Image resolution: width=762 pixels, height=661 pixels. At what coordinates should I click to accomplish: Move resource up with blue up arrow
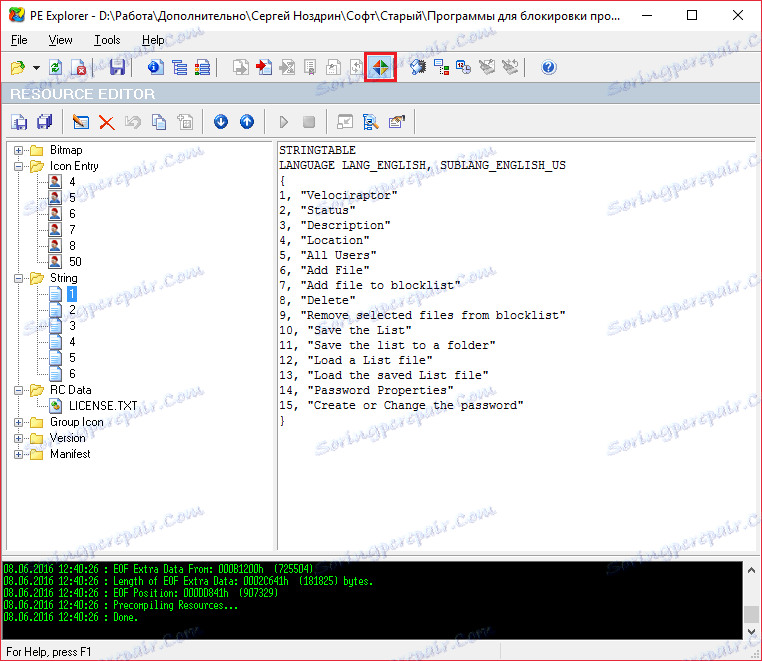(247, 122)
